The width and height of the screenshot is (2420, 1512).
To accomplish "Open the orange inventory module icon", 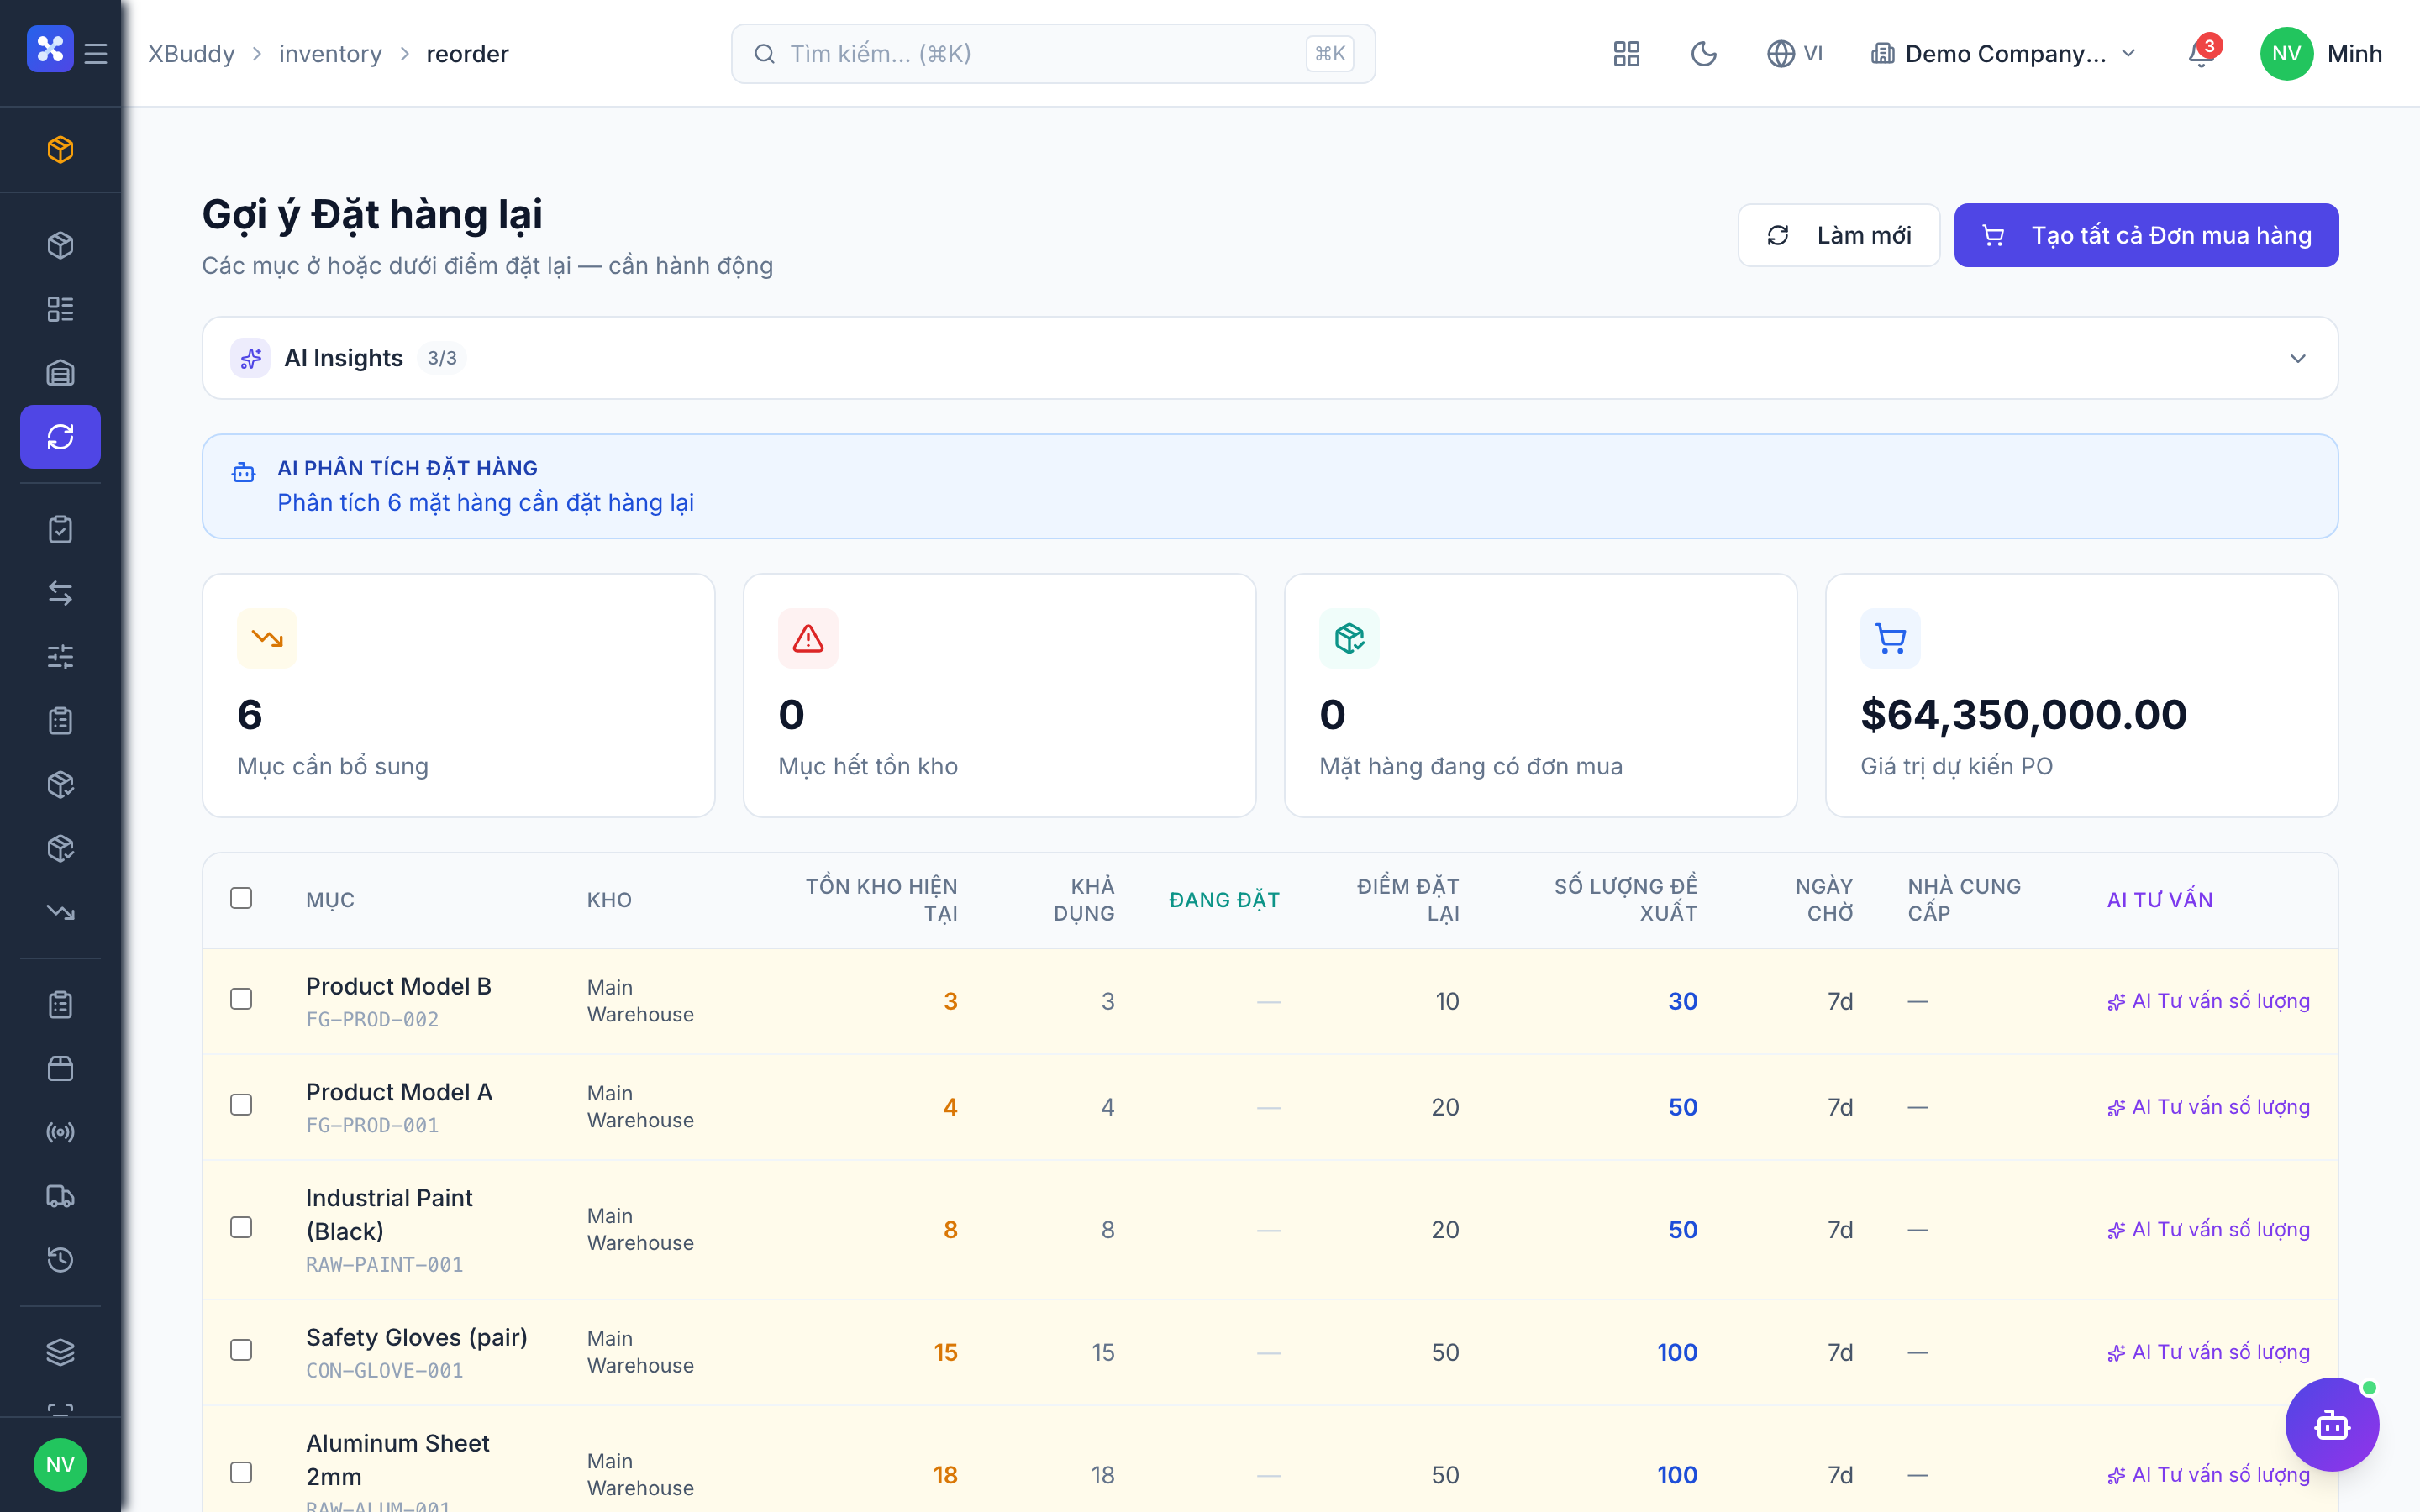I will point(61,150).
